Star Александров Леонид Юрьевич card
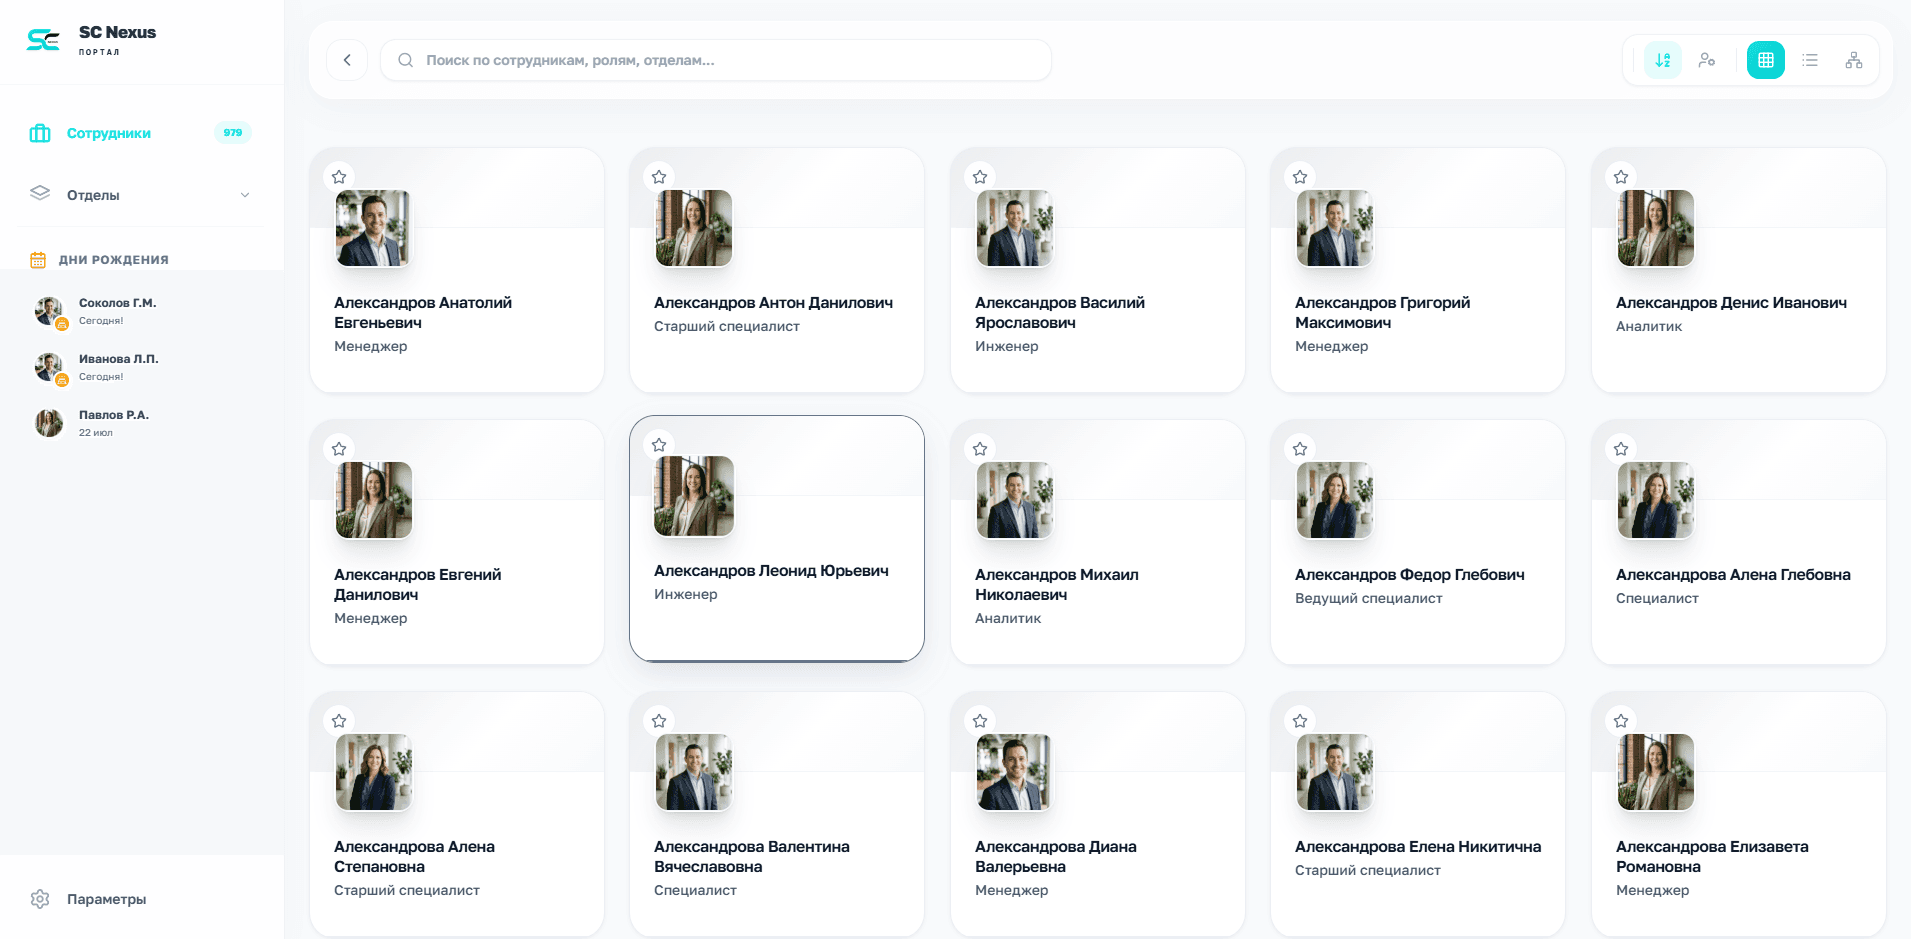 [x=659, y=445]
